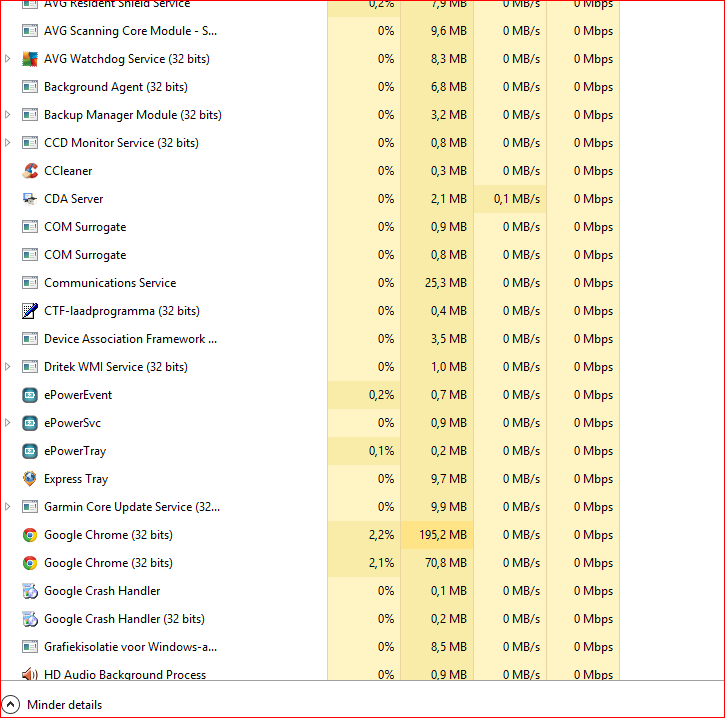Expand the ePowerSvc process
The width and height of the screenshot is (725, 718).
(7, 423)
